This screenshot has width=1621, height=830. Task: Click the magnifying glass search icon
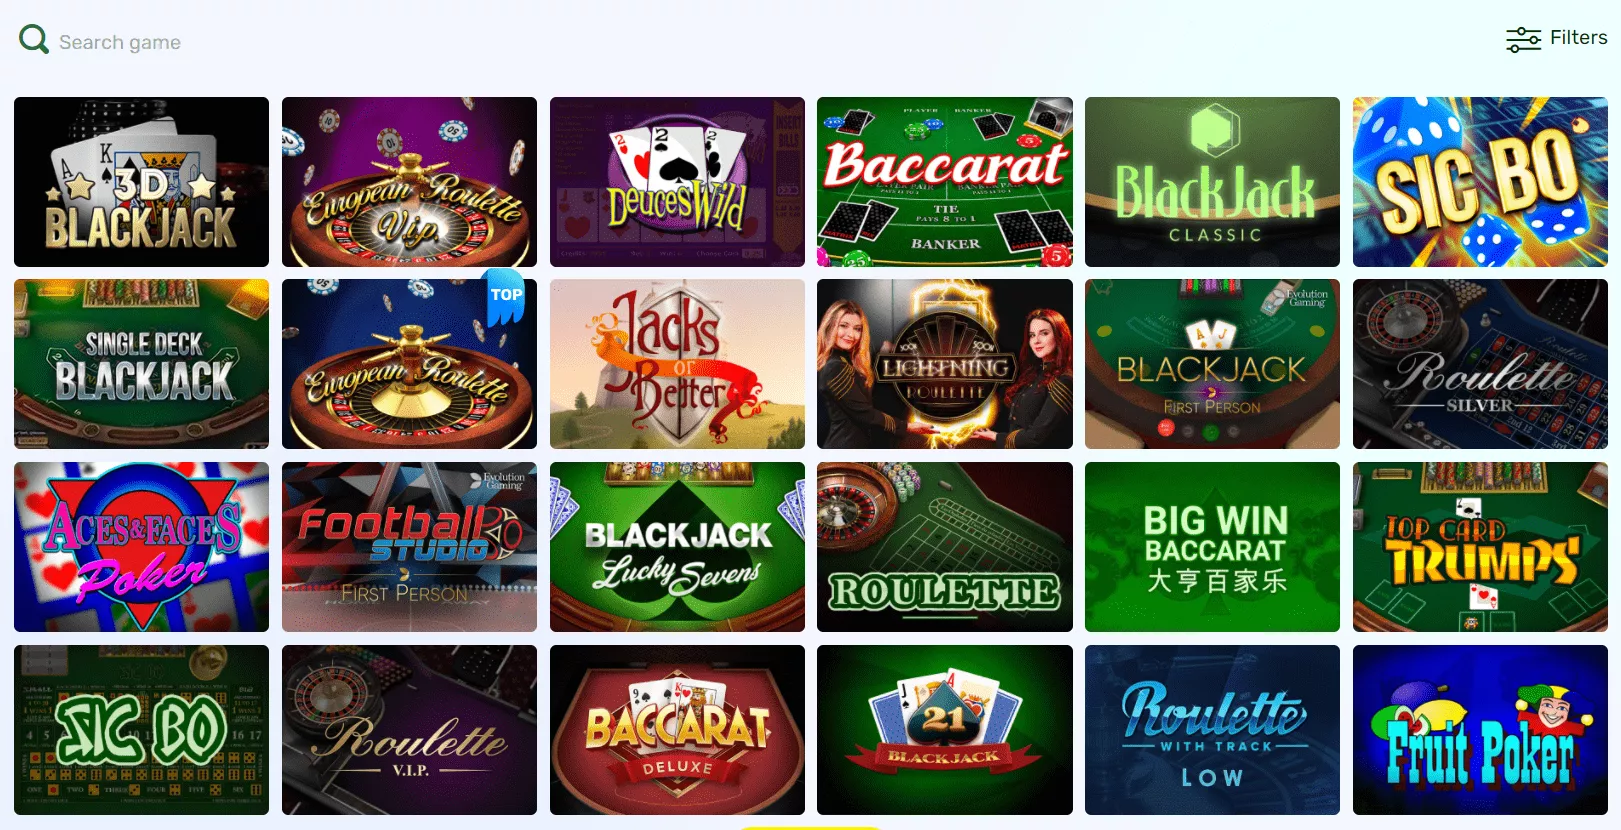coord(34,40)
